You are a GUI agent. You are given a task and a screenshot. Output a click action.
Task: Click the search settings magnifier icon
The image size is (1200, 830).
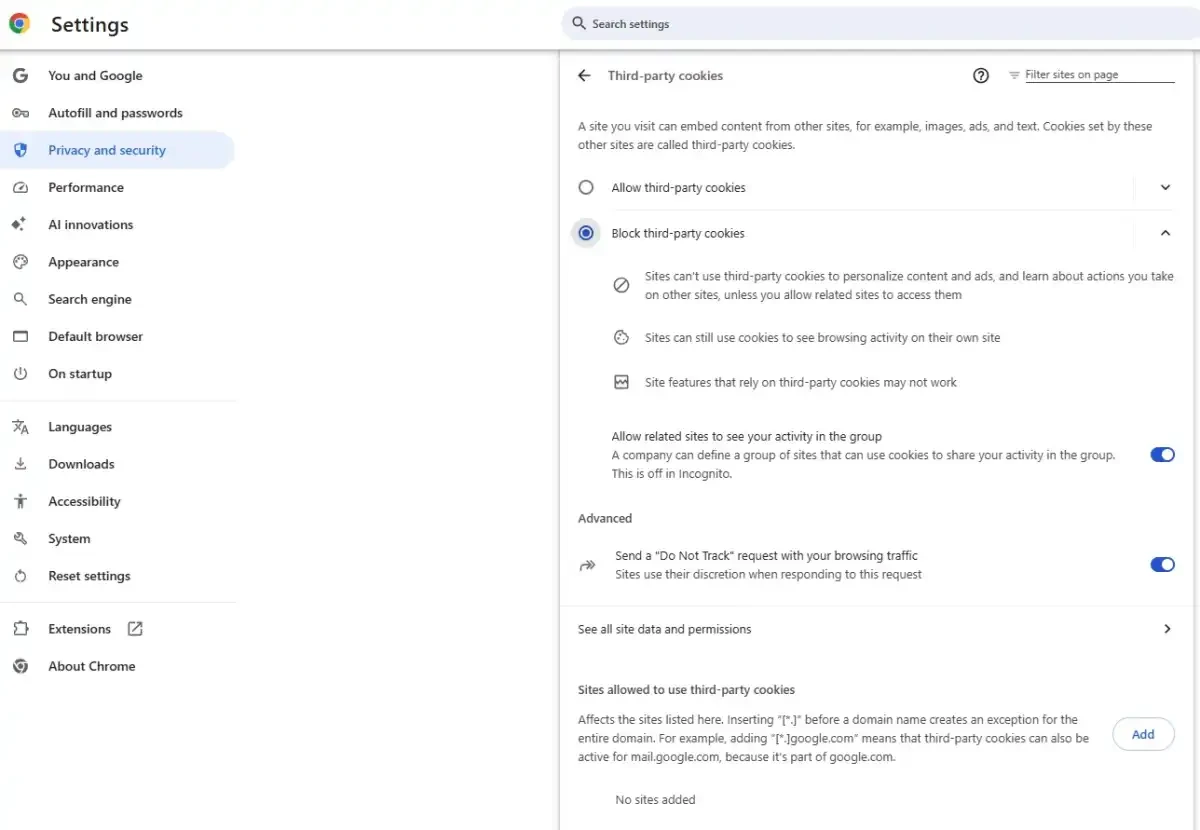coord(579,23)
